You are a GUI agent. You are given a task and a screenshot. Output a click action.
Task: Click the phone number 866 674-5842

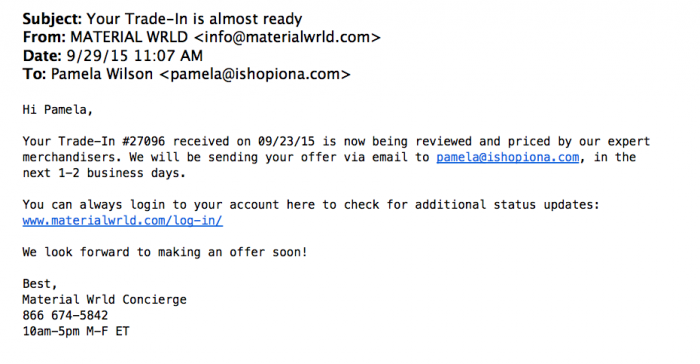click(x=65, y=315)
